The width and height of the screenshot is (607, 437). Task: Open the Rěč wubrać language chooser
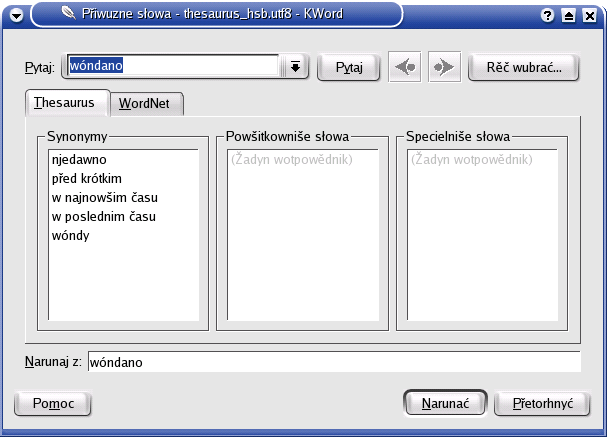(523, 68)
